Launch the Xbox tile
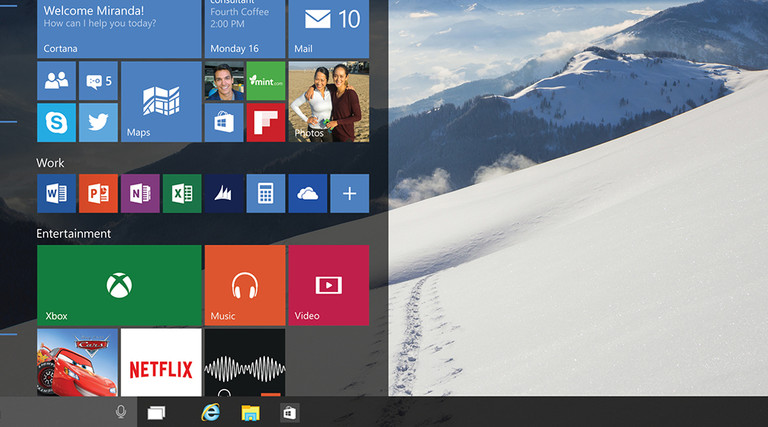The width and height of the screenshot is (768, 427). pyautogui.click(x=119, y=285)
